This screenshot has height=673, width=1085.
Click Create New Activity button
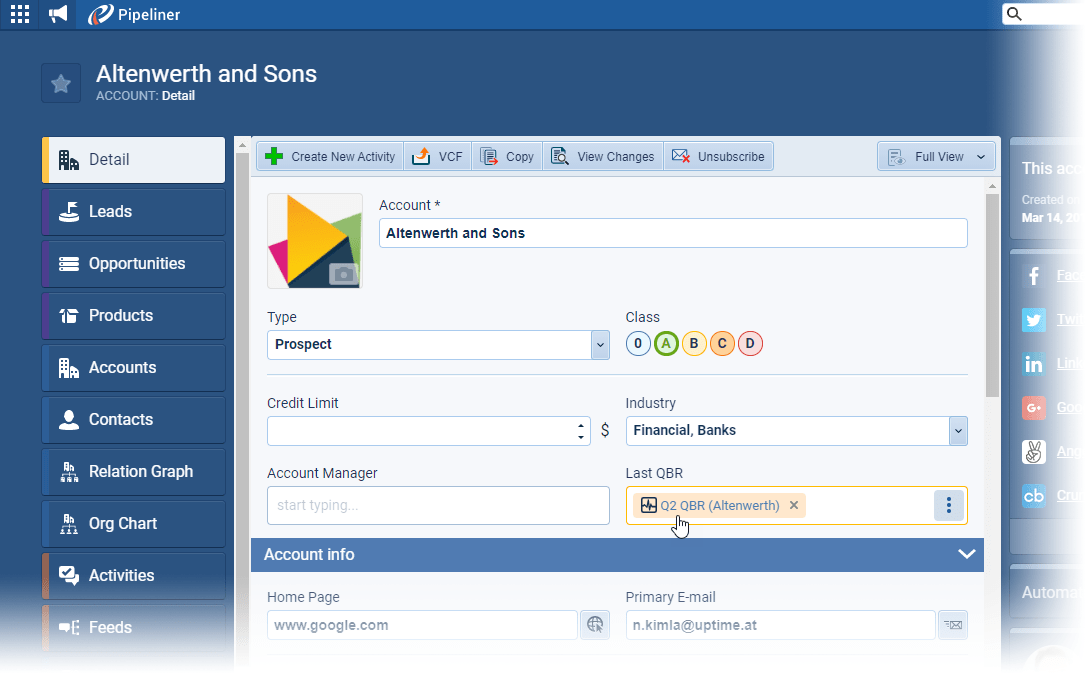(331, 157)
